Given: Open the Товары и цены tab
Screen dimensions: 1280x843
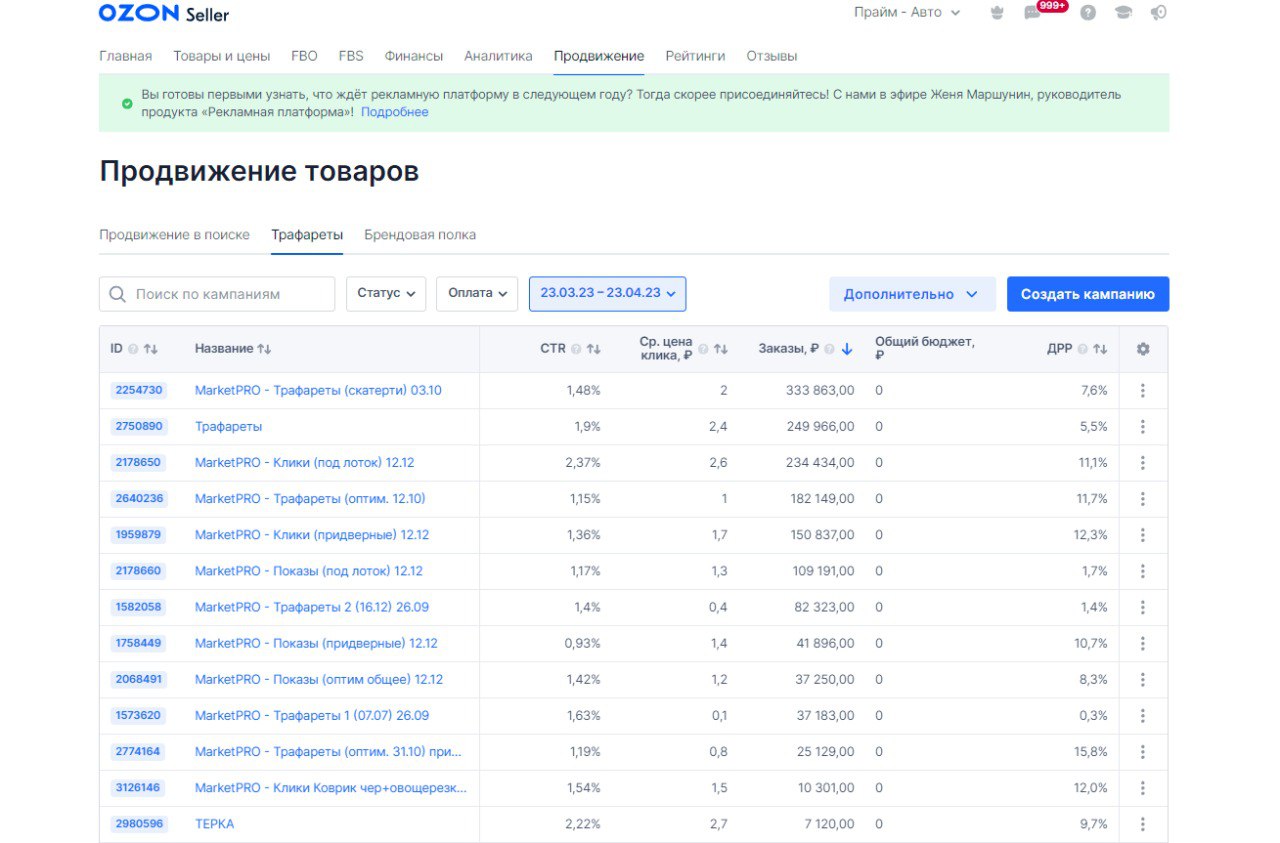Looking at the screenshot, I should coord(222,56).
